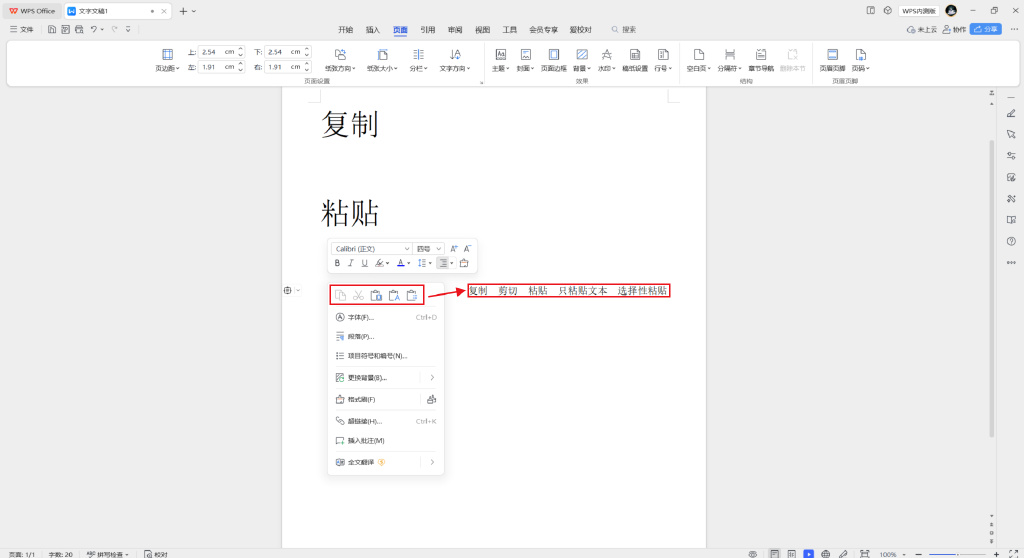Click the 水印 watermark icon

[607, 55]
